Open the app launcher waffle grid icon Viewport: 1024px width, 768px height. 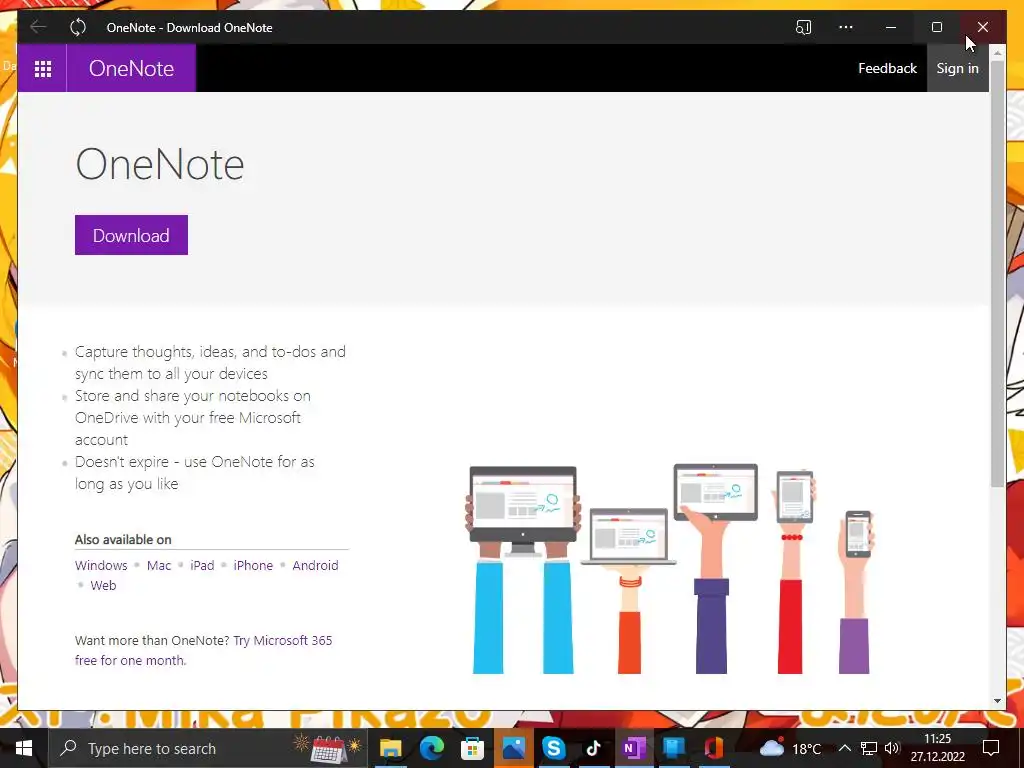pos(42,69)
